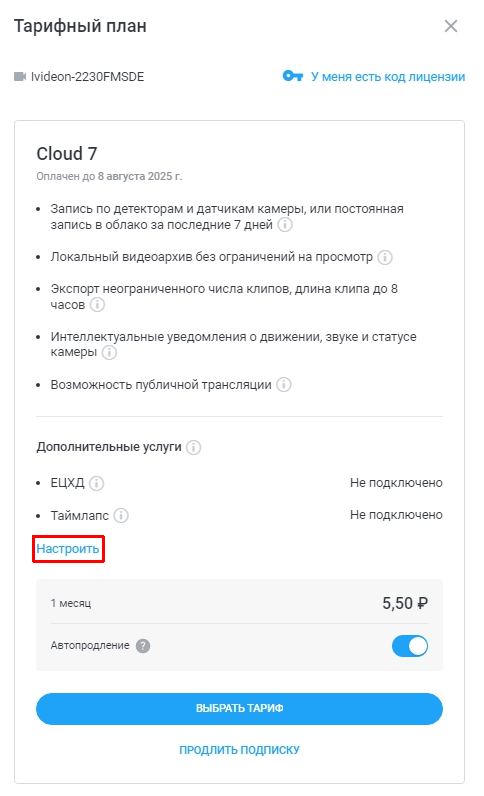
Task: Show info for intelligent notifications feature
Action: [109, 352]
